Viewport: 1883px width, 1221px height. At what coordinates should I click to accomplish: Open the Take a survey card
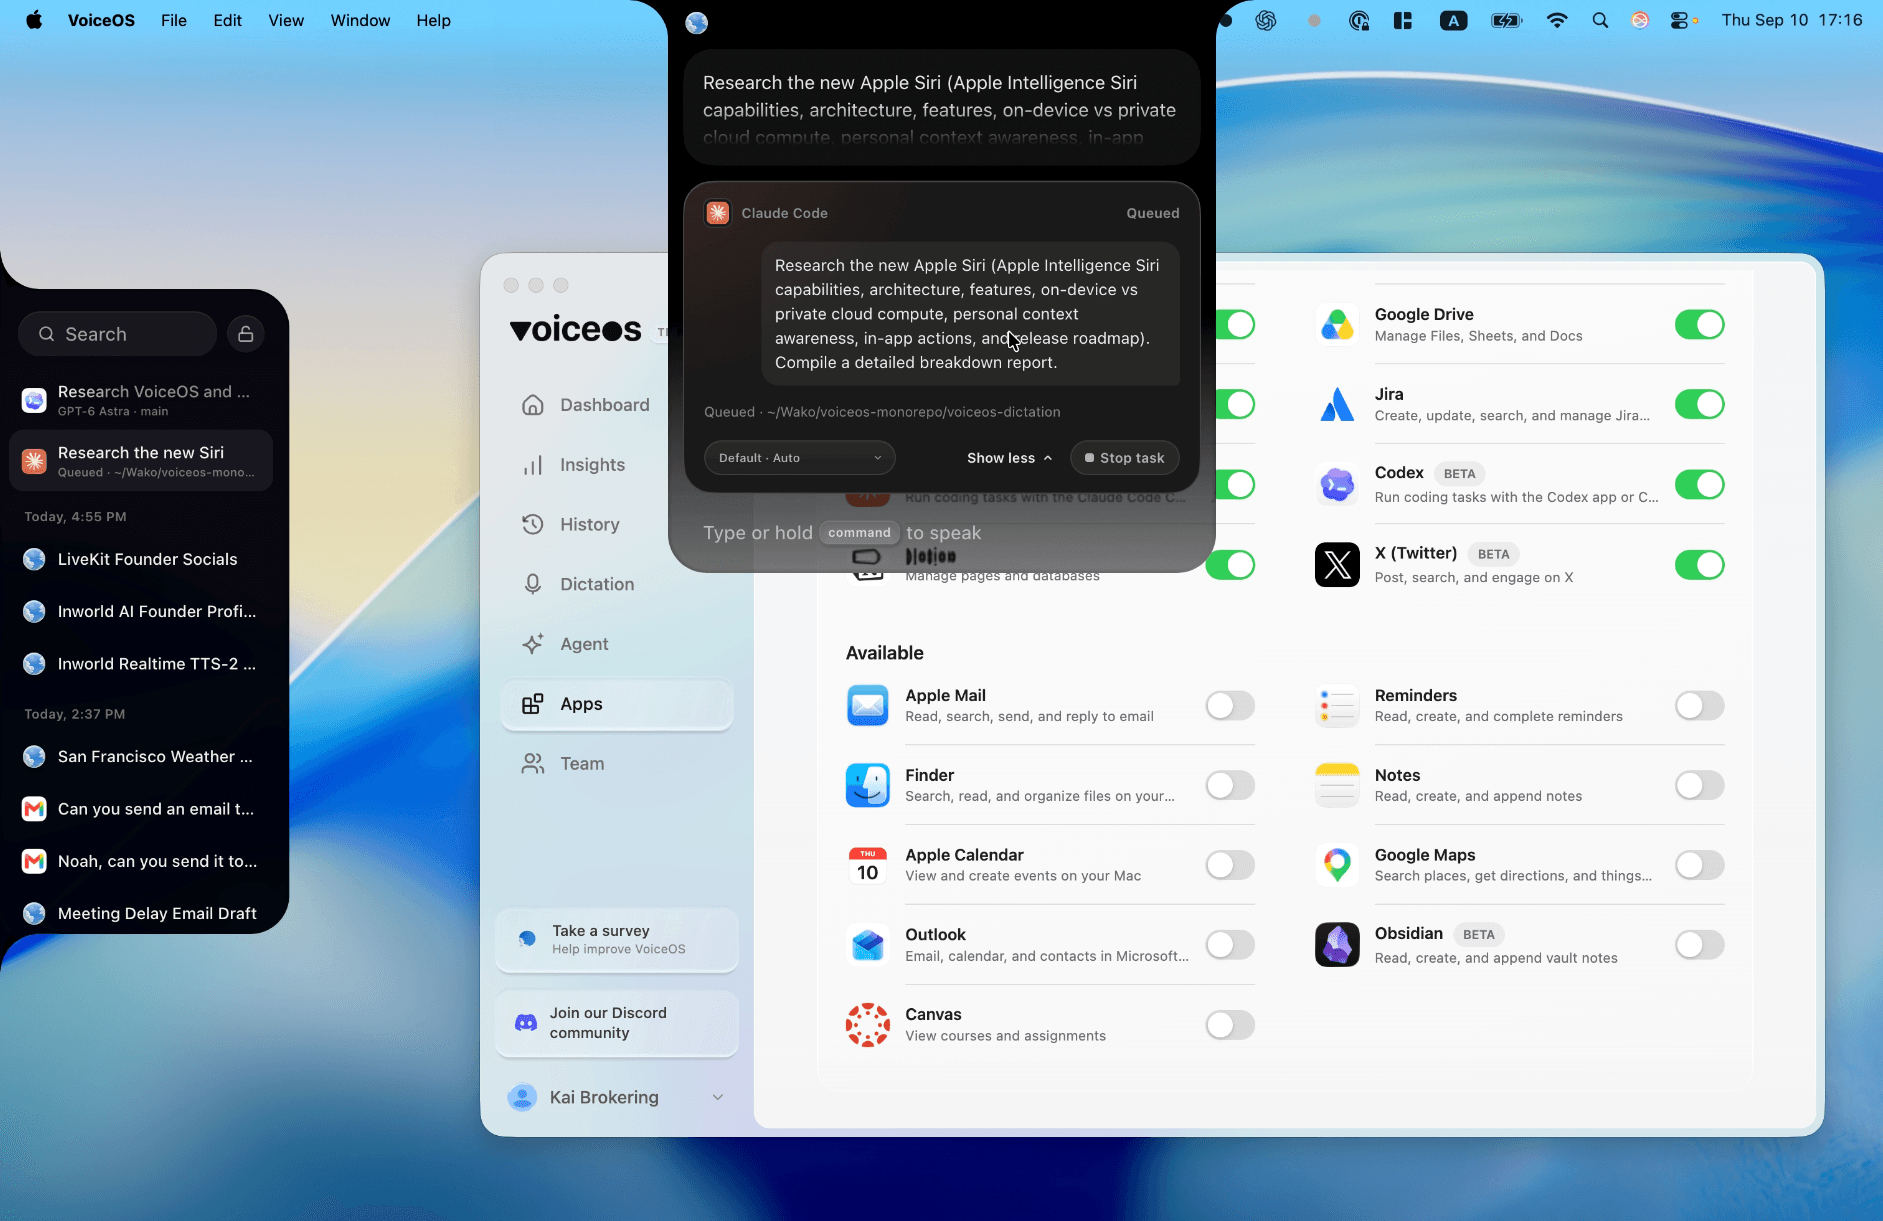tap(617, 940)
